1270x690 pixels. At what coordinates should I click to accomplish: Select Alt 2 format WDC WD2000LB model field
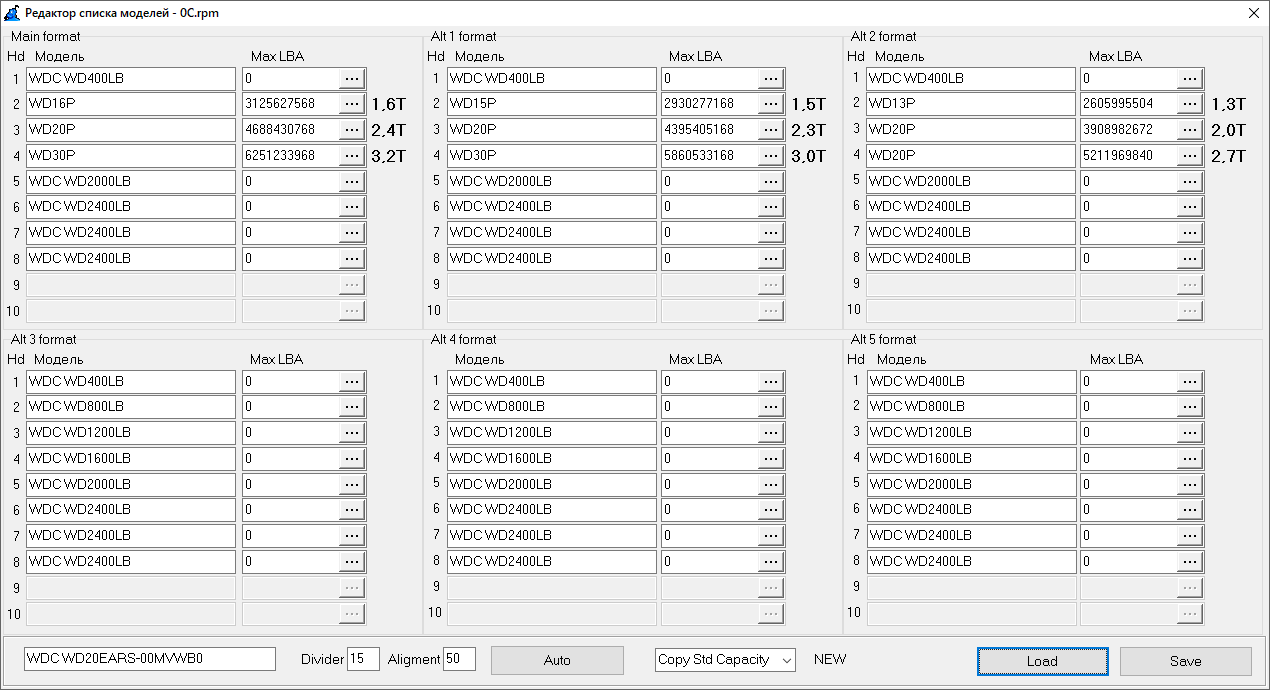pyautogui.click(x=971, y=182)
